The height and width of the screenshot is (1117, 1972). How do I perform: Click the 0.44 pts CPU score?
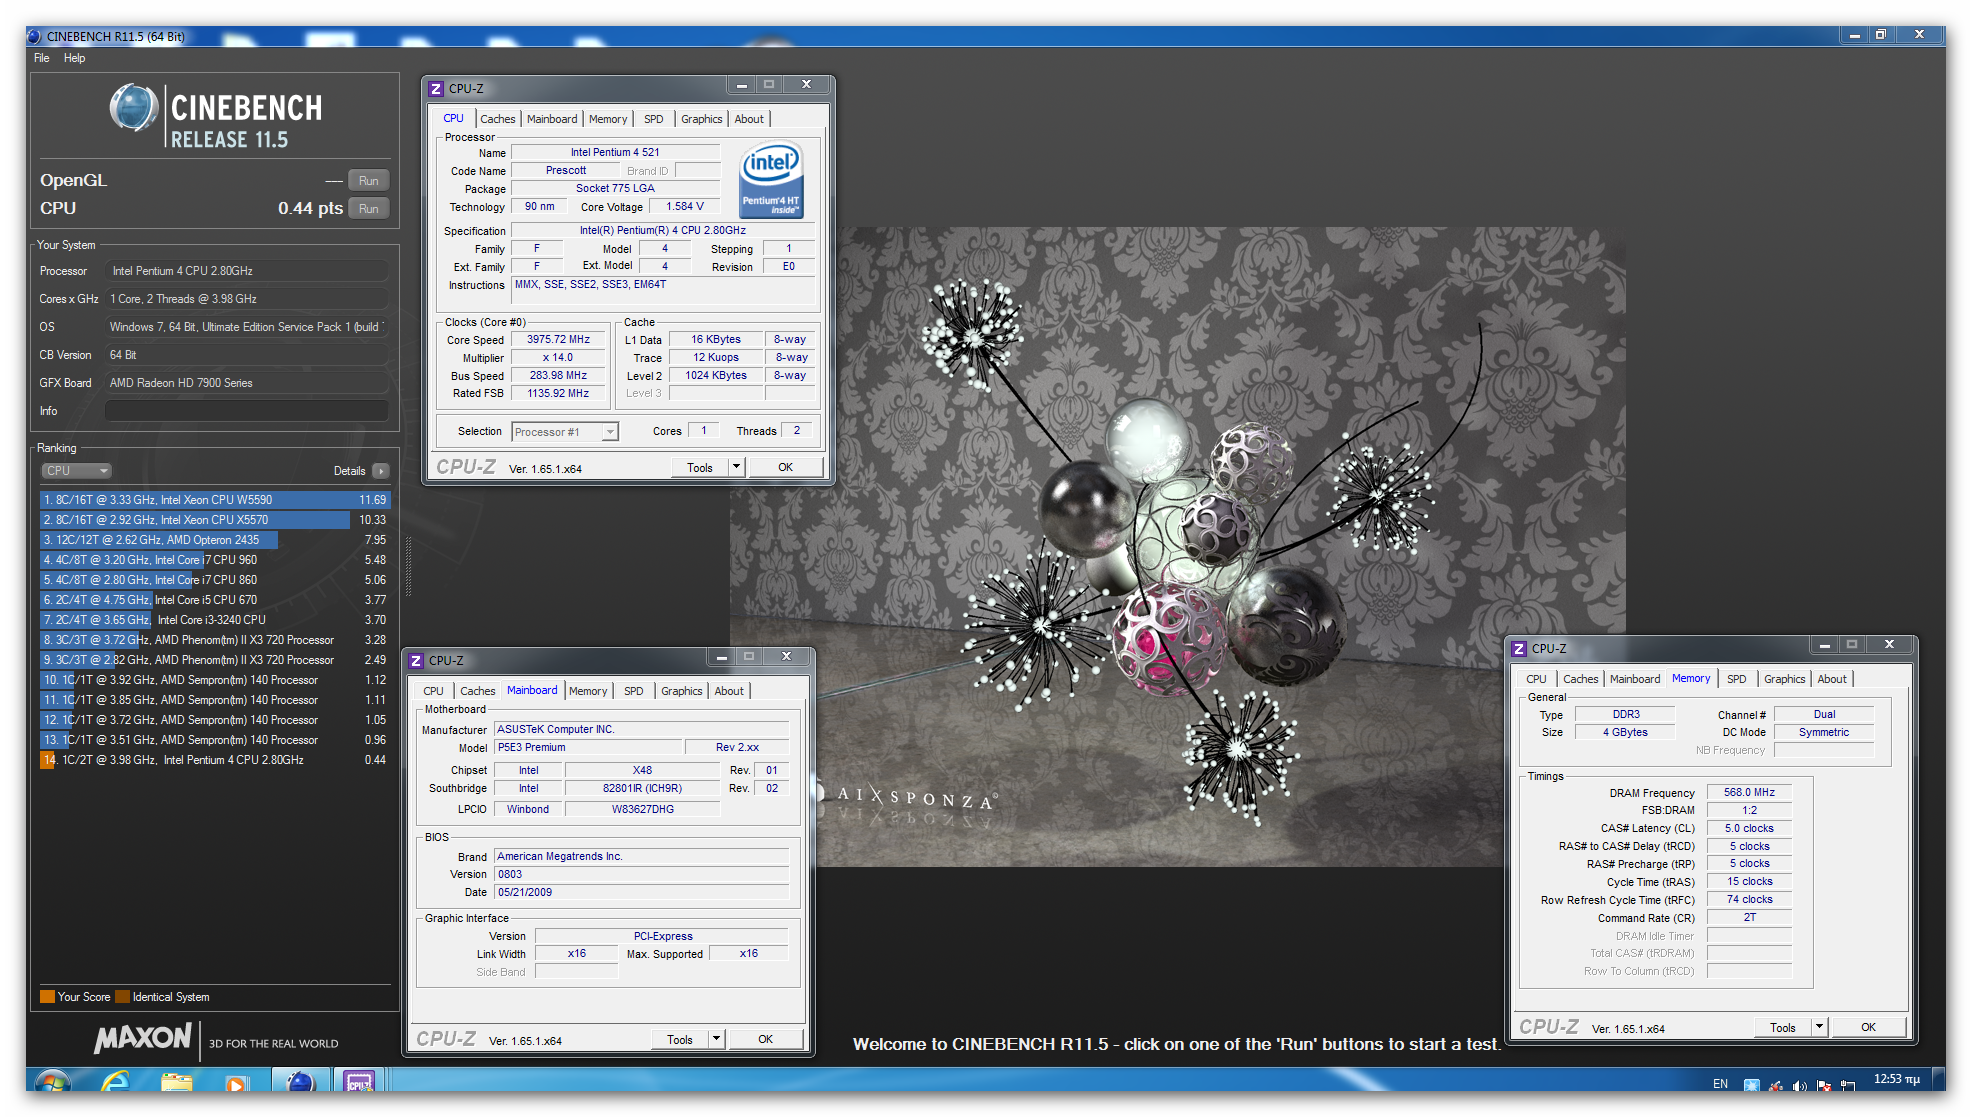point(310,209)
